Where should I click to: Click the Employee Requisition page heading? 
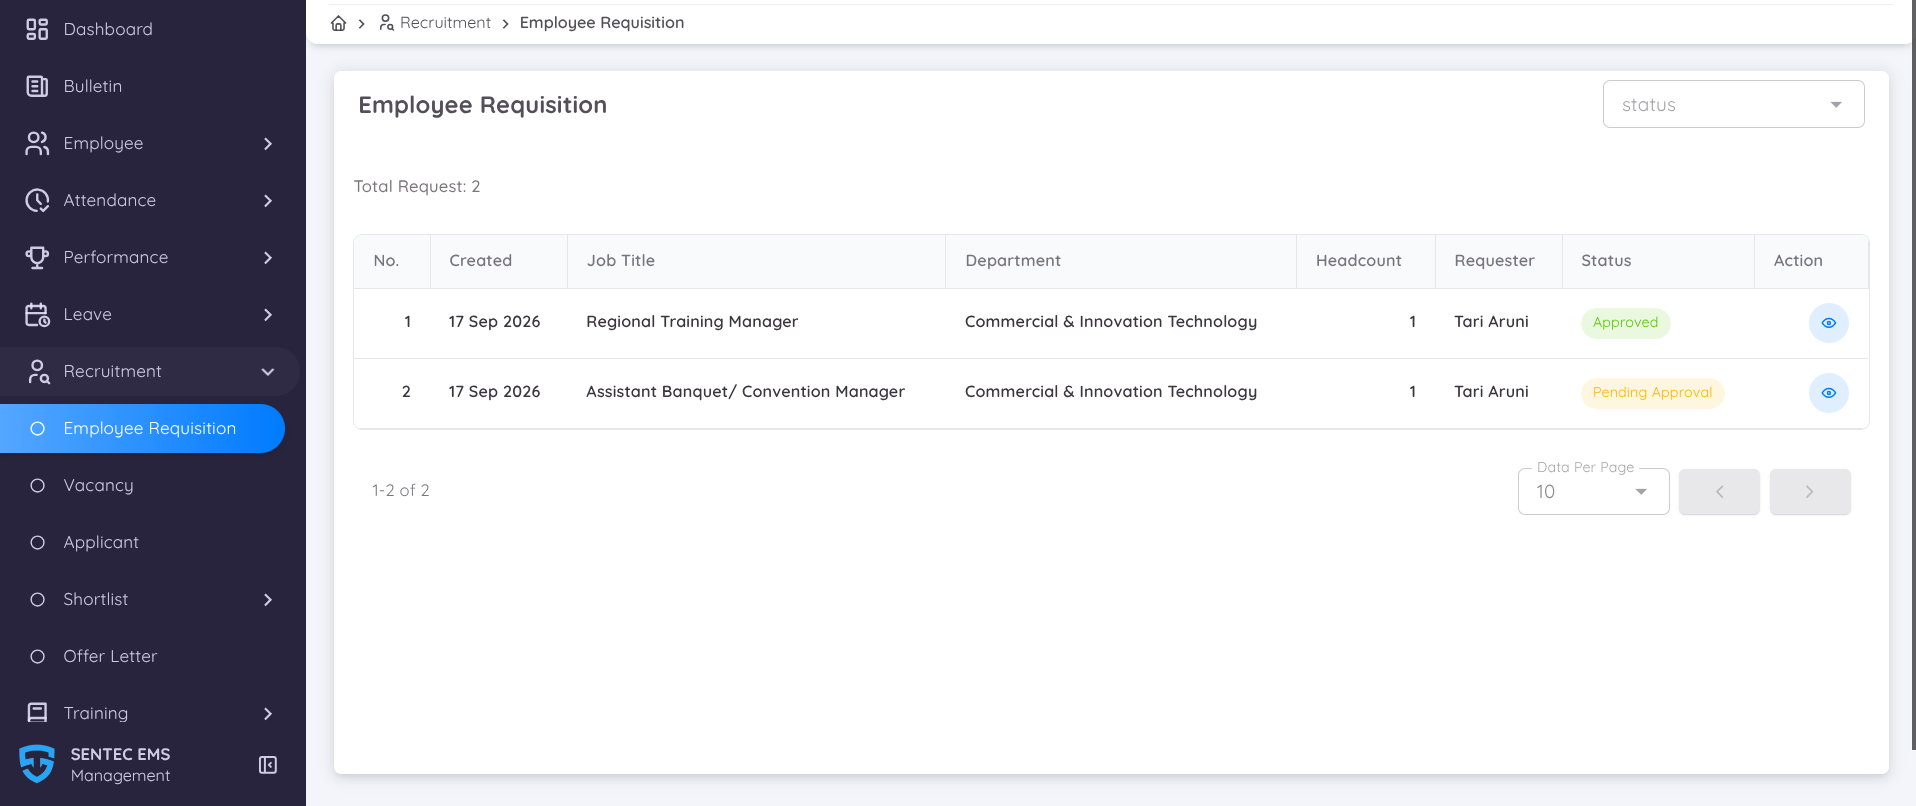[483, 106]
